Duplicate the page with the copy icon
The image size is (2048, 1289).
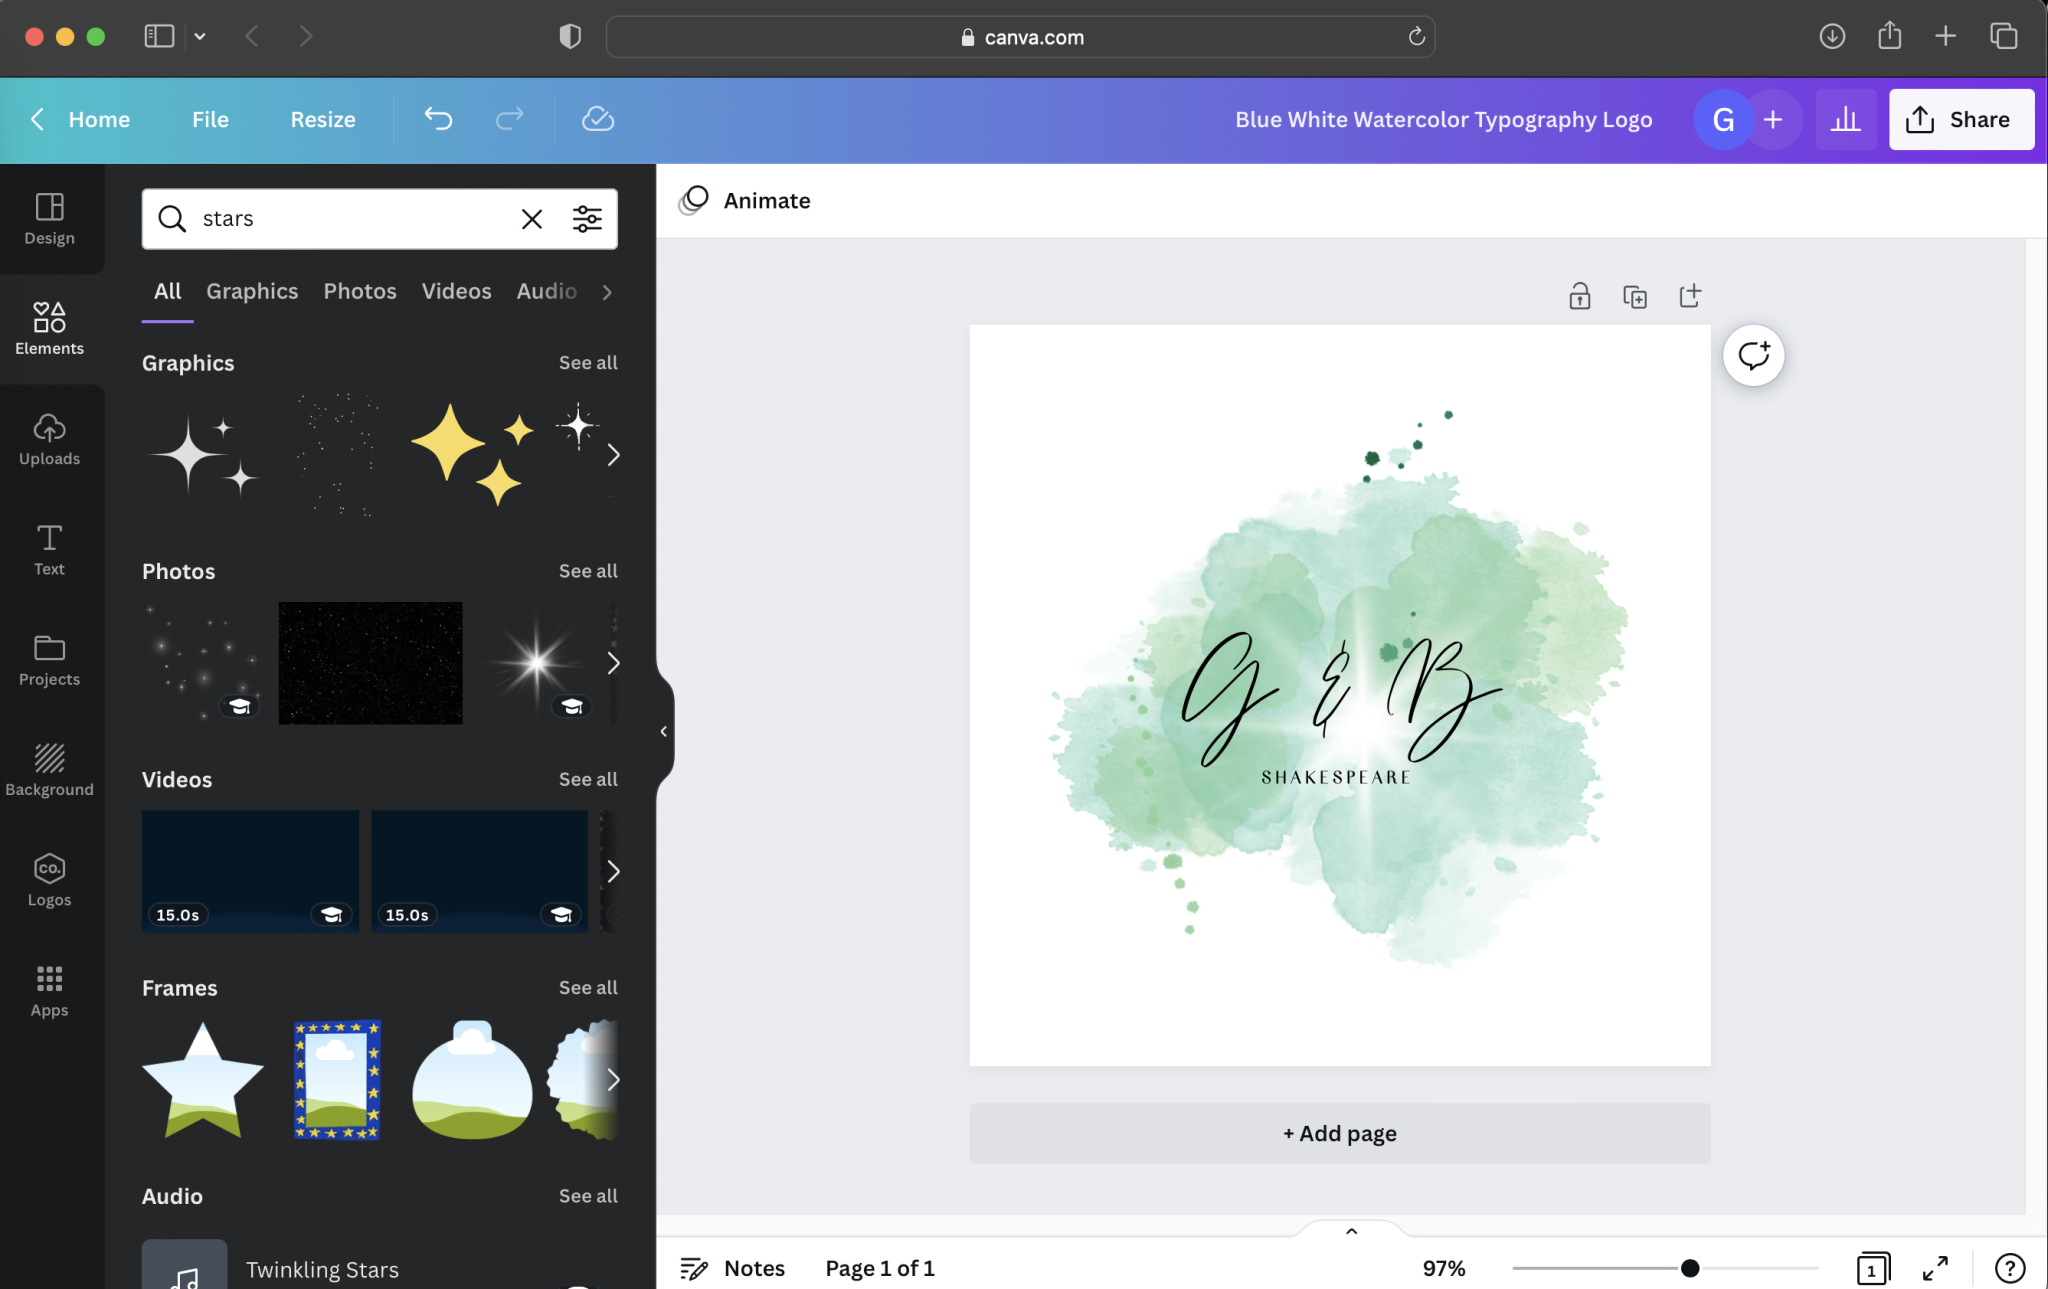click(x=1635, y=296)
